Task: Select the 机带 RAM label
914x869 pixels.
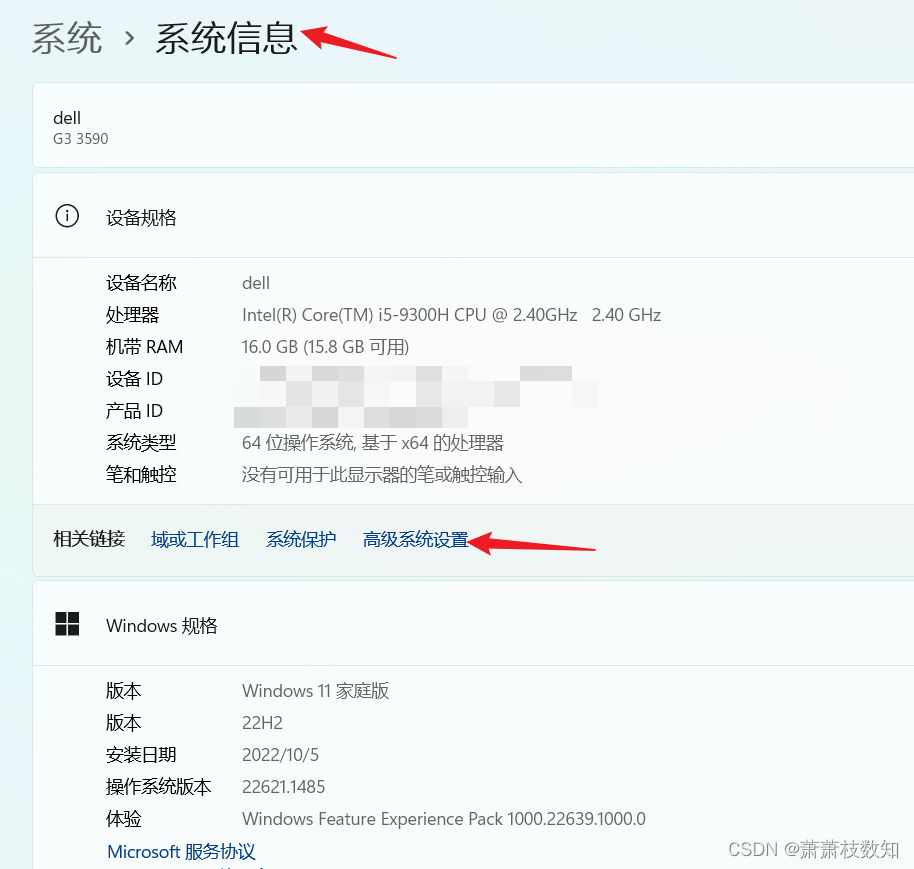Action: point(144,347)
